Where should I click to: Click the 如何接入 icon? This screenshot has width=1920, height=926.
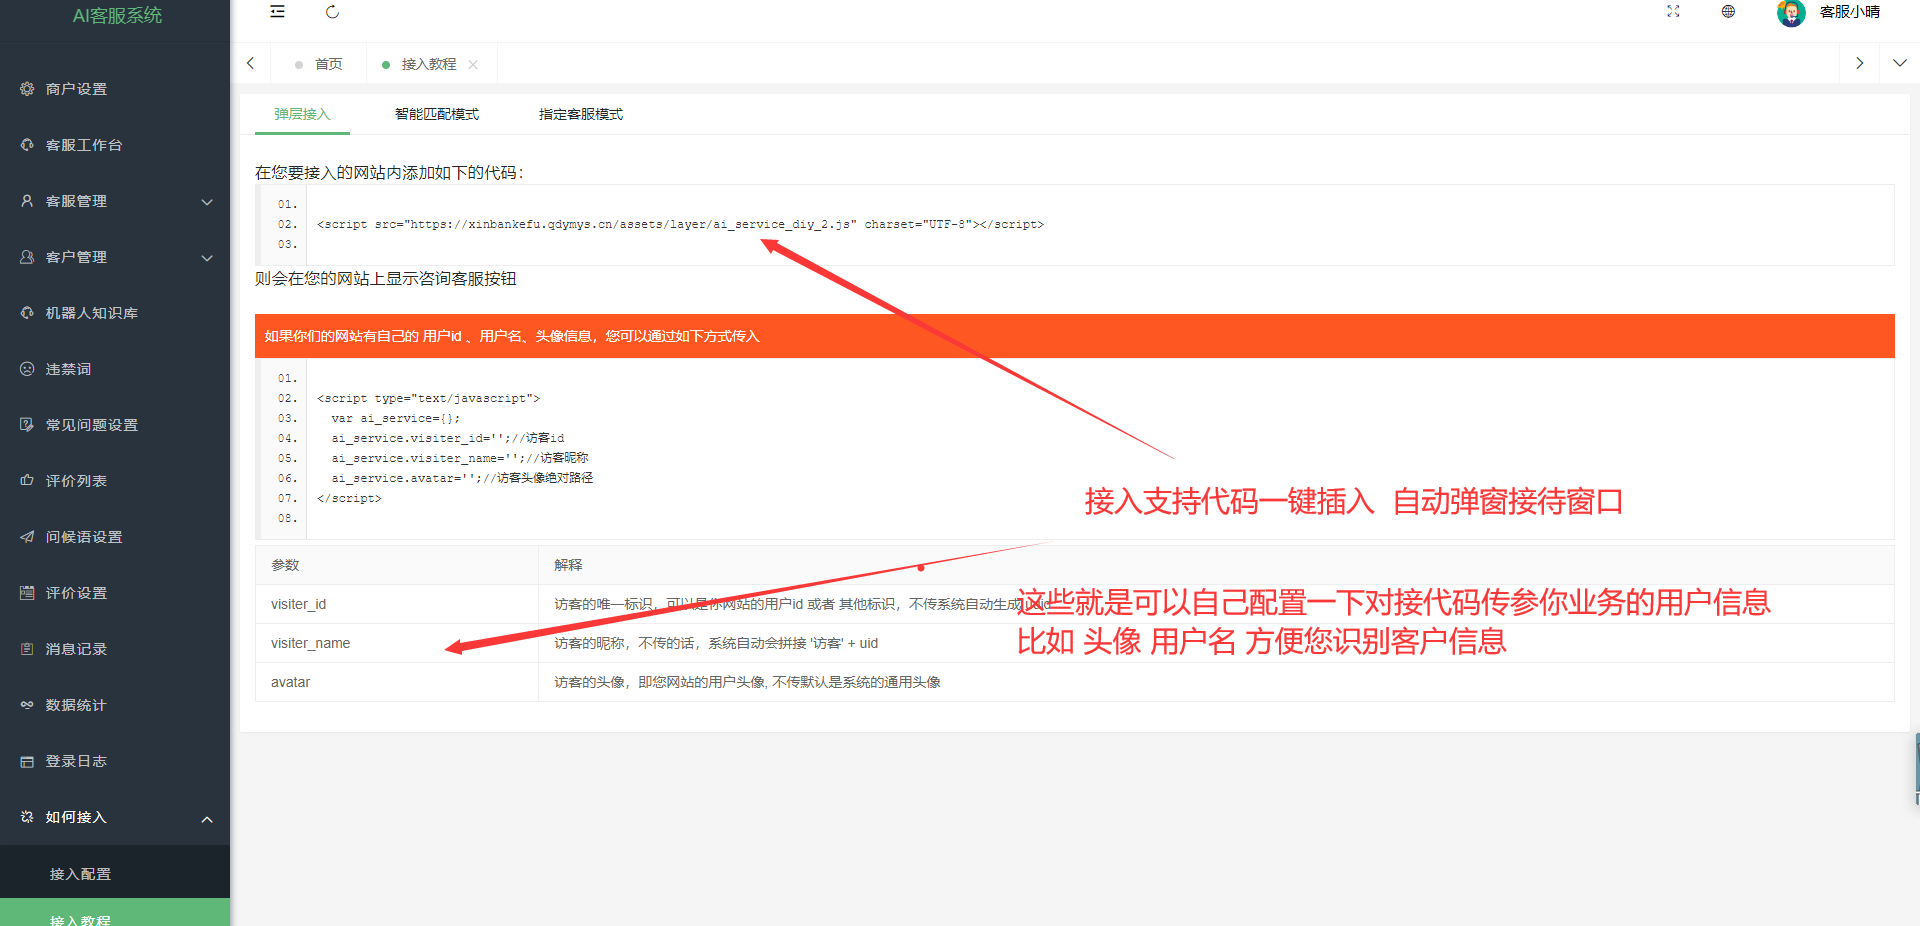pyautogui.click(x=27, y=817)
